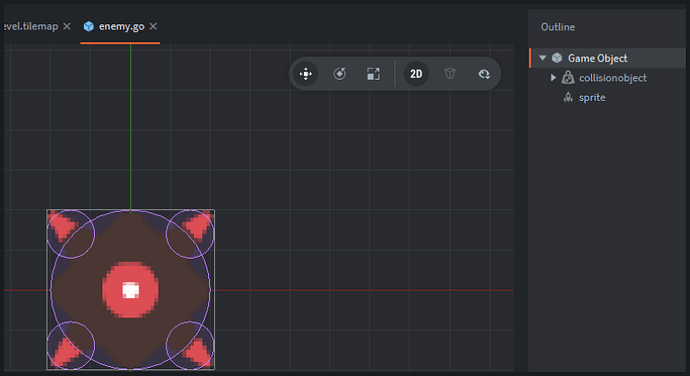
Task: Expand the collisionobject node arrow
Action: tap(553, 77)
